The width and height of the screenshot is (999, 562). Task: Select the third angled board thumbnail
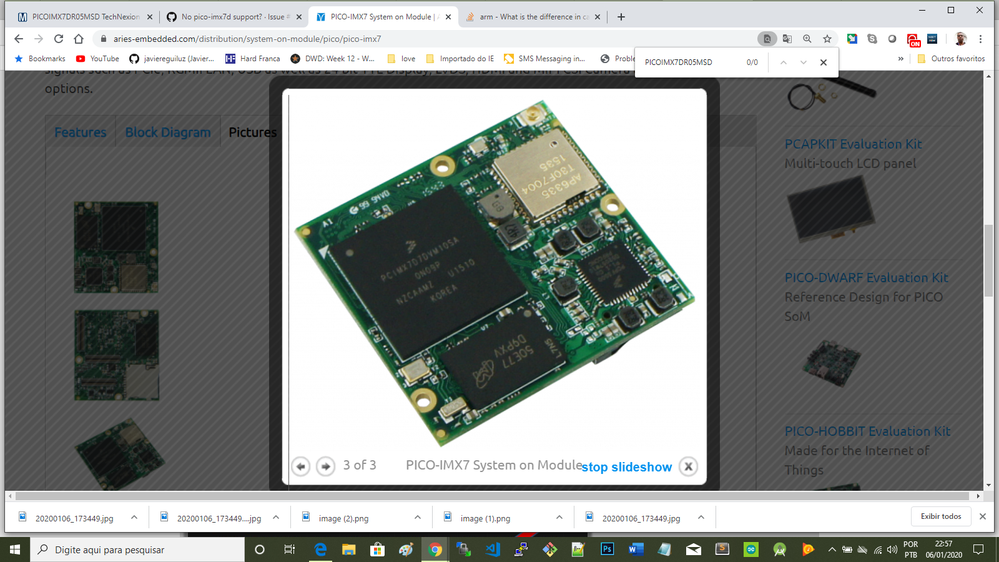[120, 454]
